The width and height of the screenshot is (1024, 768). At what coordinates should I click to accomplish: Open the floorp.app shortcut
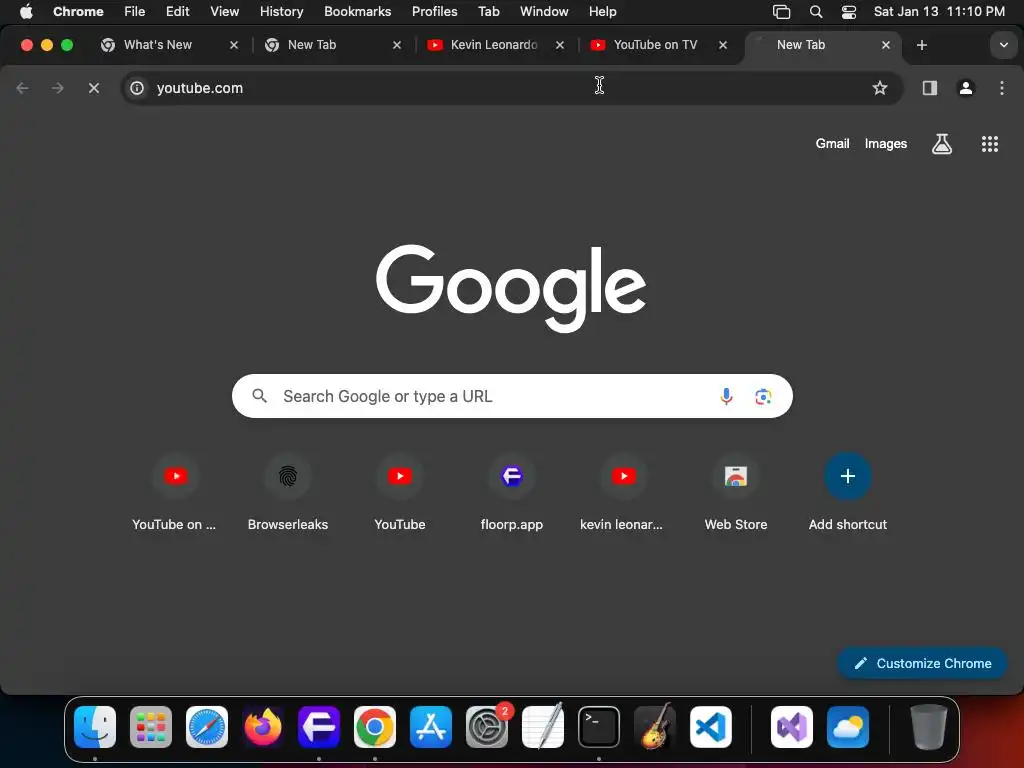point(512,492)
